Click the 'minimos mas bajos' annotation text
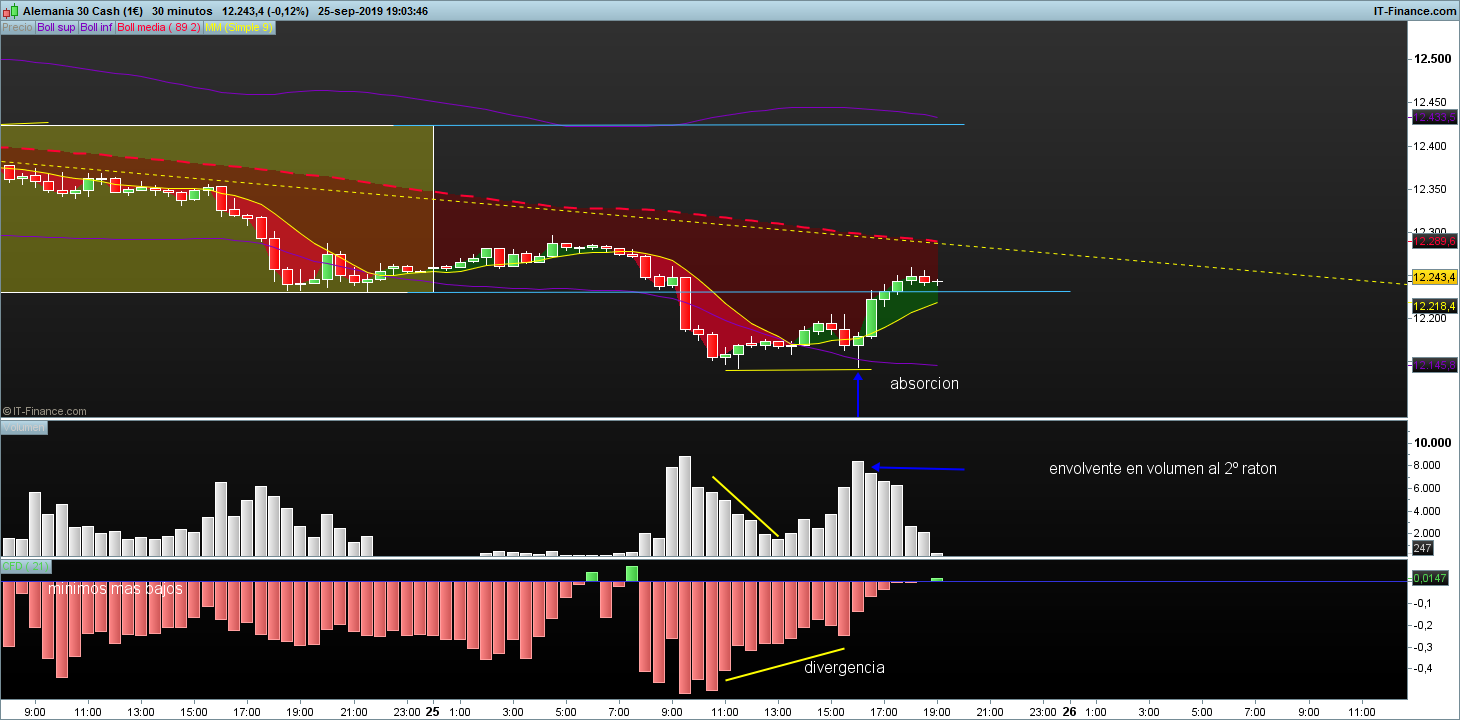The image size is (1460, 720). tap(115, 589)
